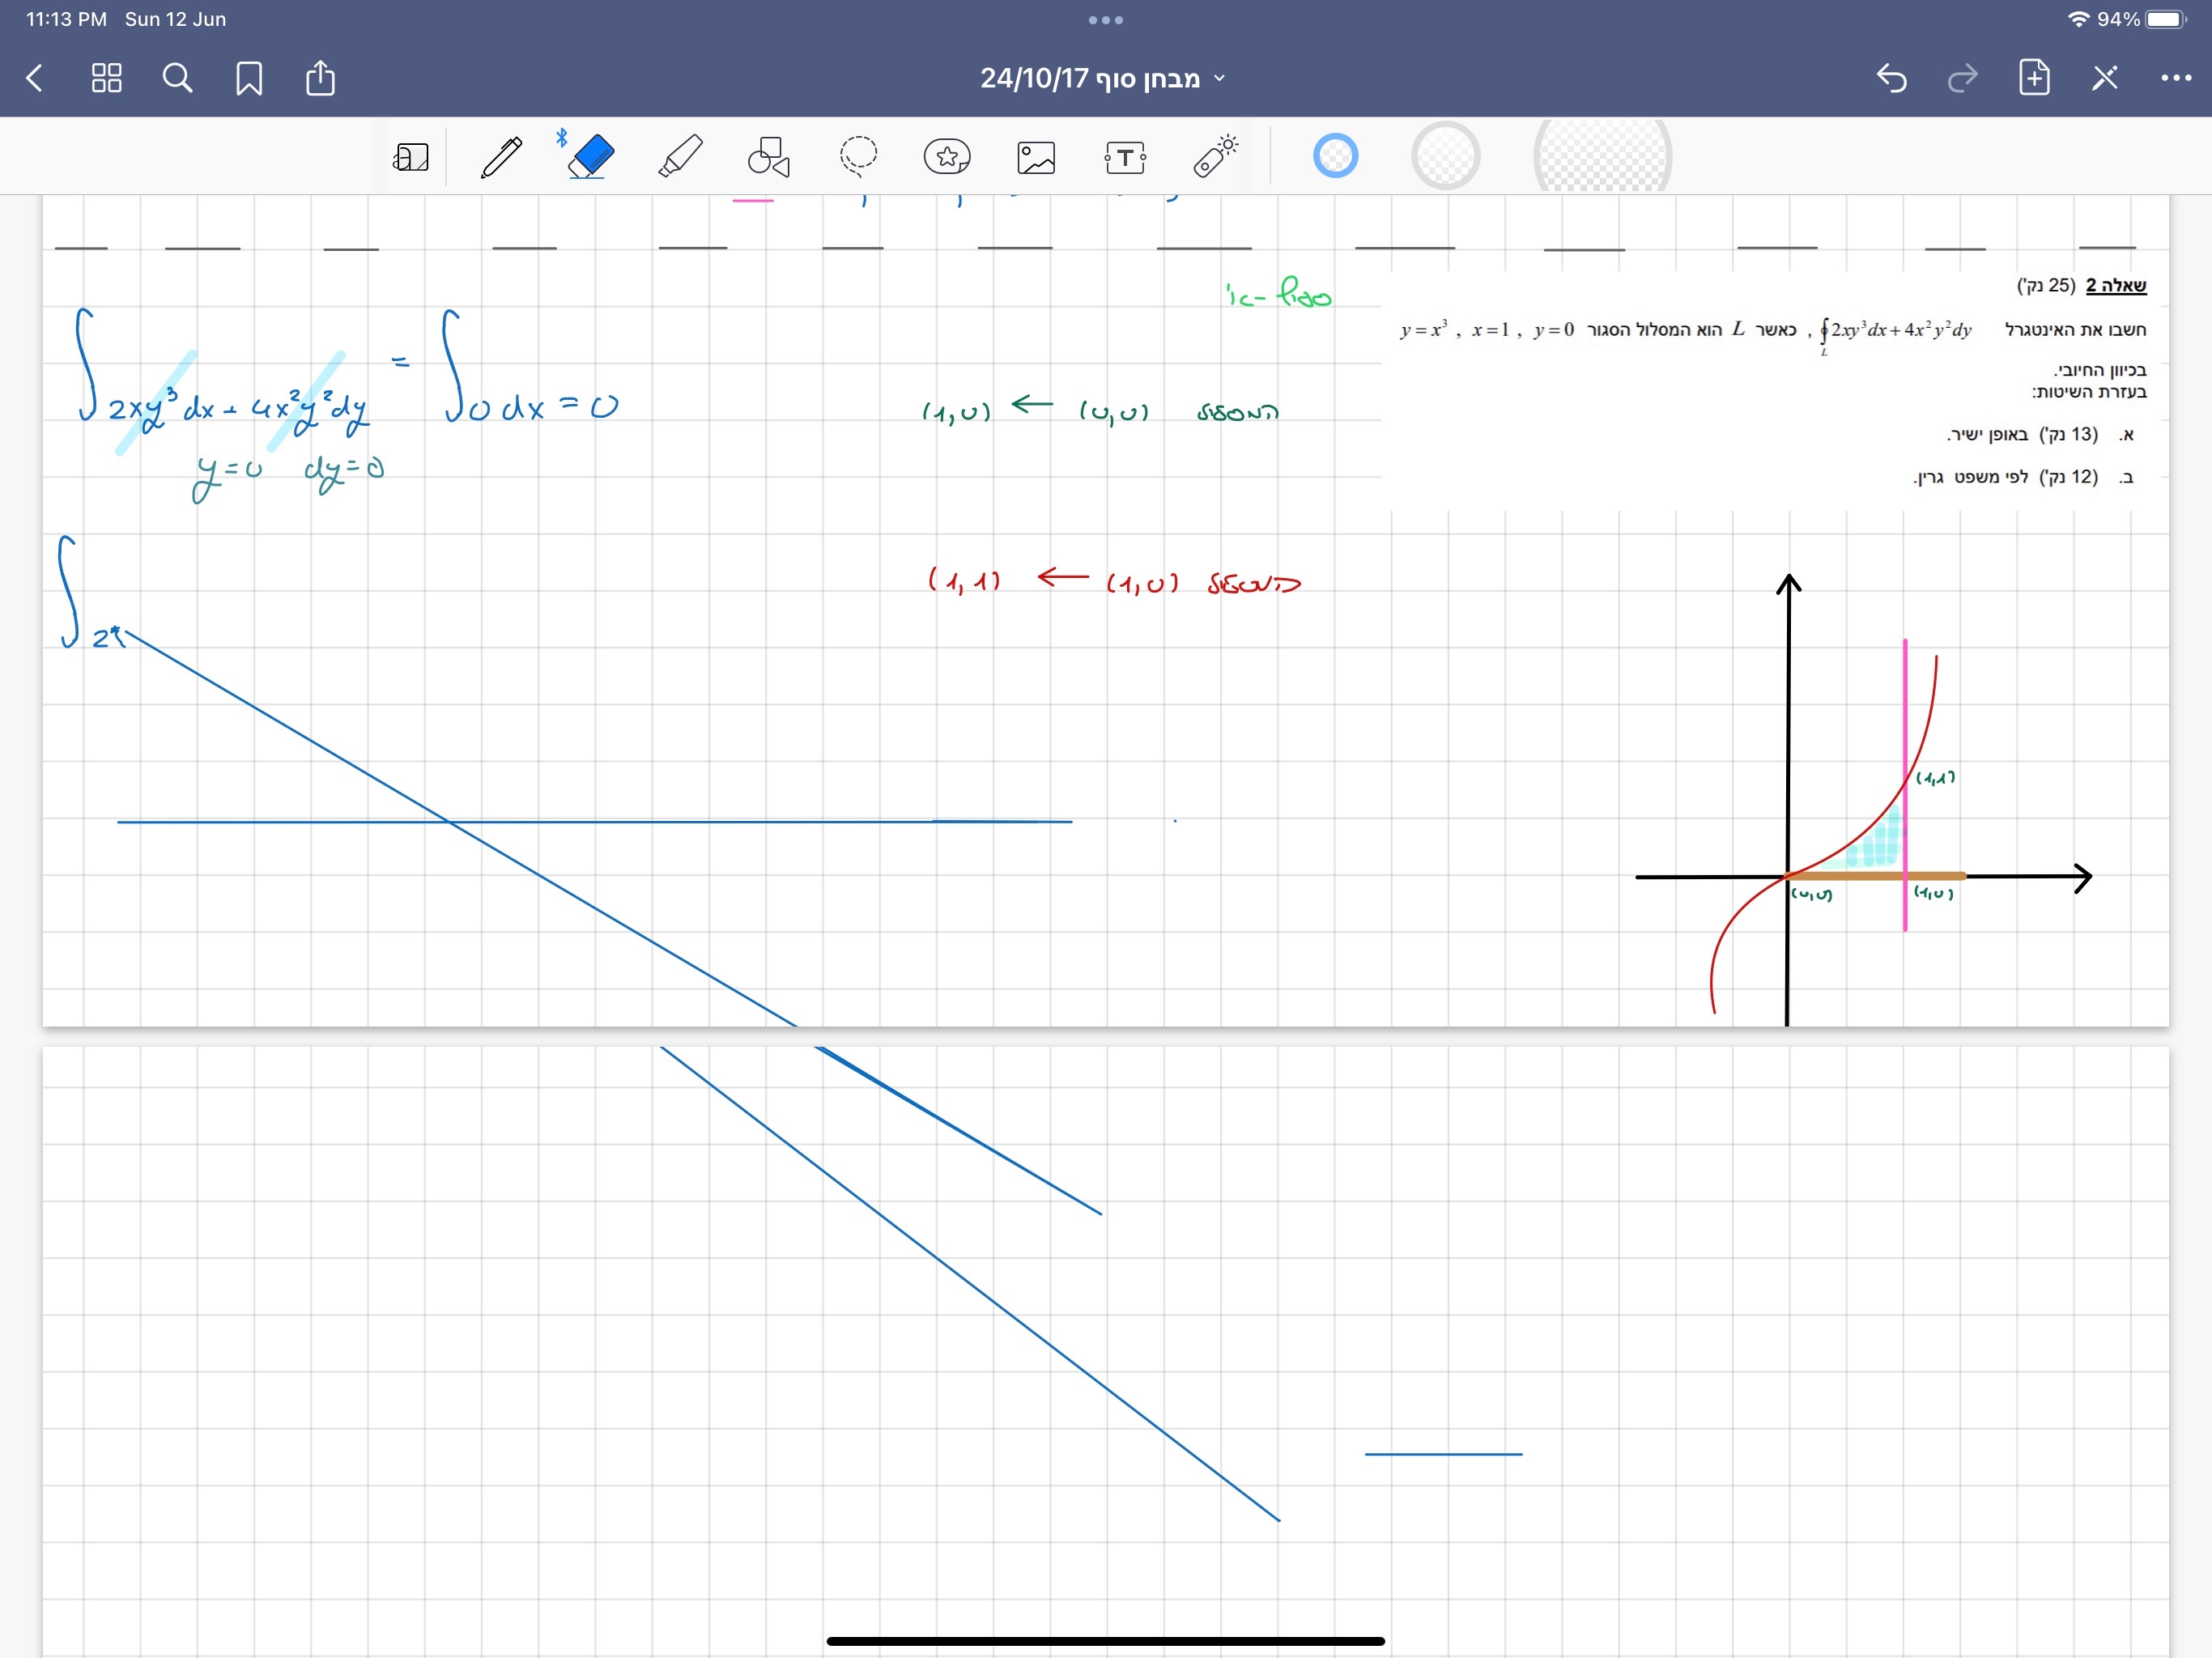The width and height of the screenshot is (2212, 1658).
Task: Select the Shapes tool
Action: click(768, 157)
